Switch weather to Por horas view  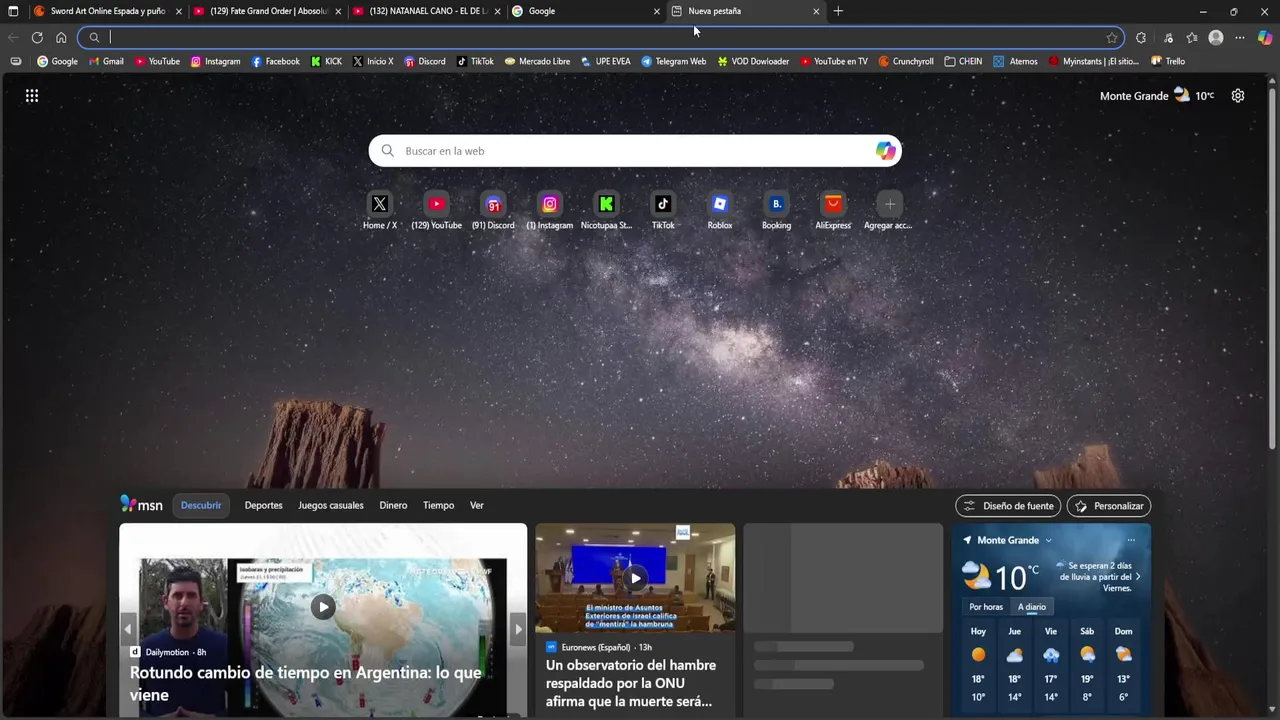[x=986, y=607]
